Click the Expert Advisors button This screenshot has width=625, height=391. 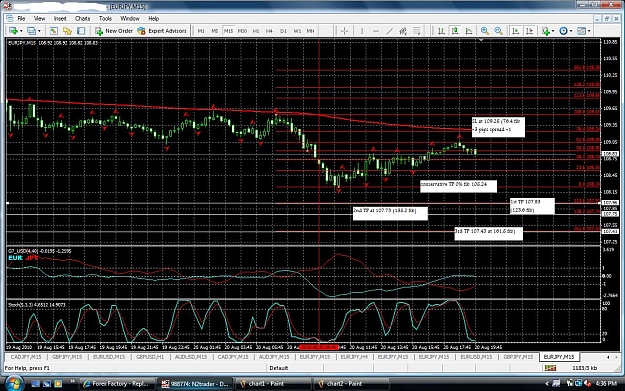click(162, 31)
